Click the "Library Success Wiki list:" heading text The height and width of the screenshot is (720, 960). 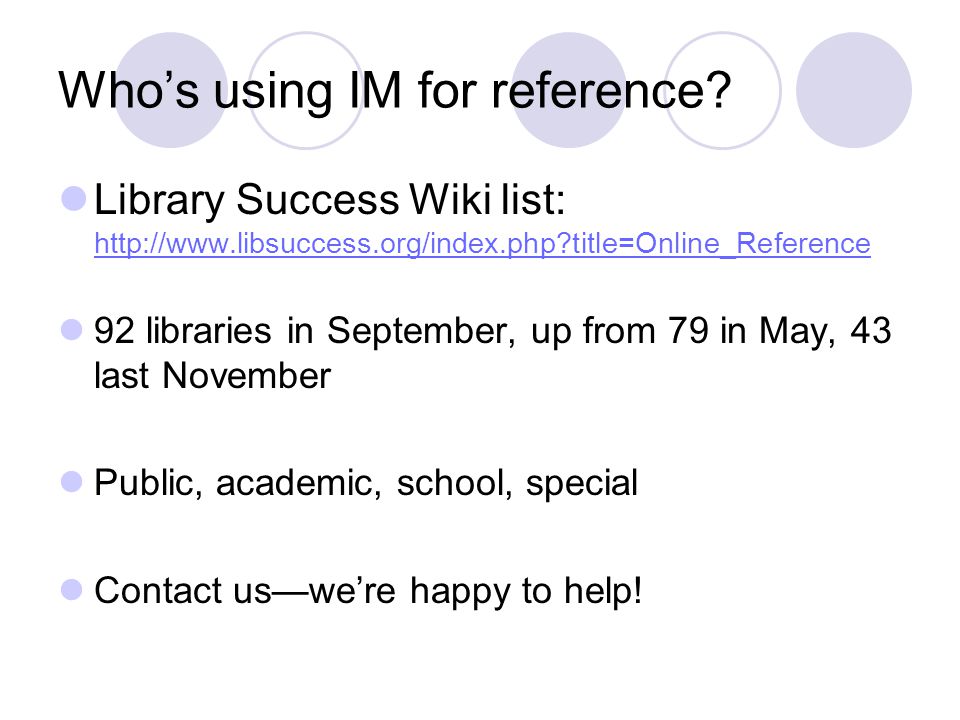(x=329, y=200)
